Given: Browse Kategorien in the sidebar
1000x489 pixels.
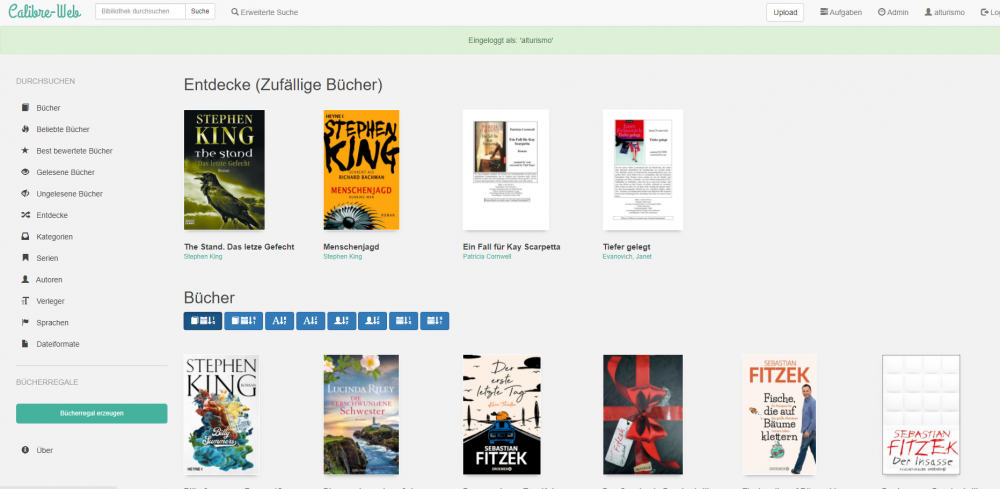Looking at the screenshot, I should click(x=47, y=237).
